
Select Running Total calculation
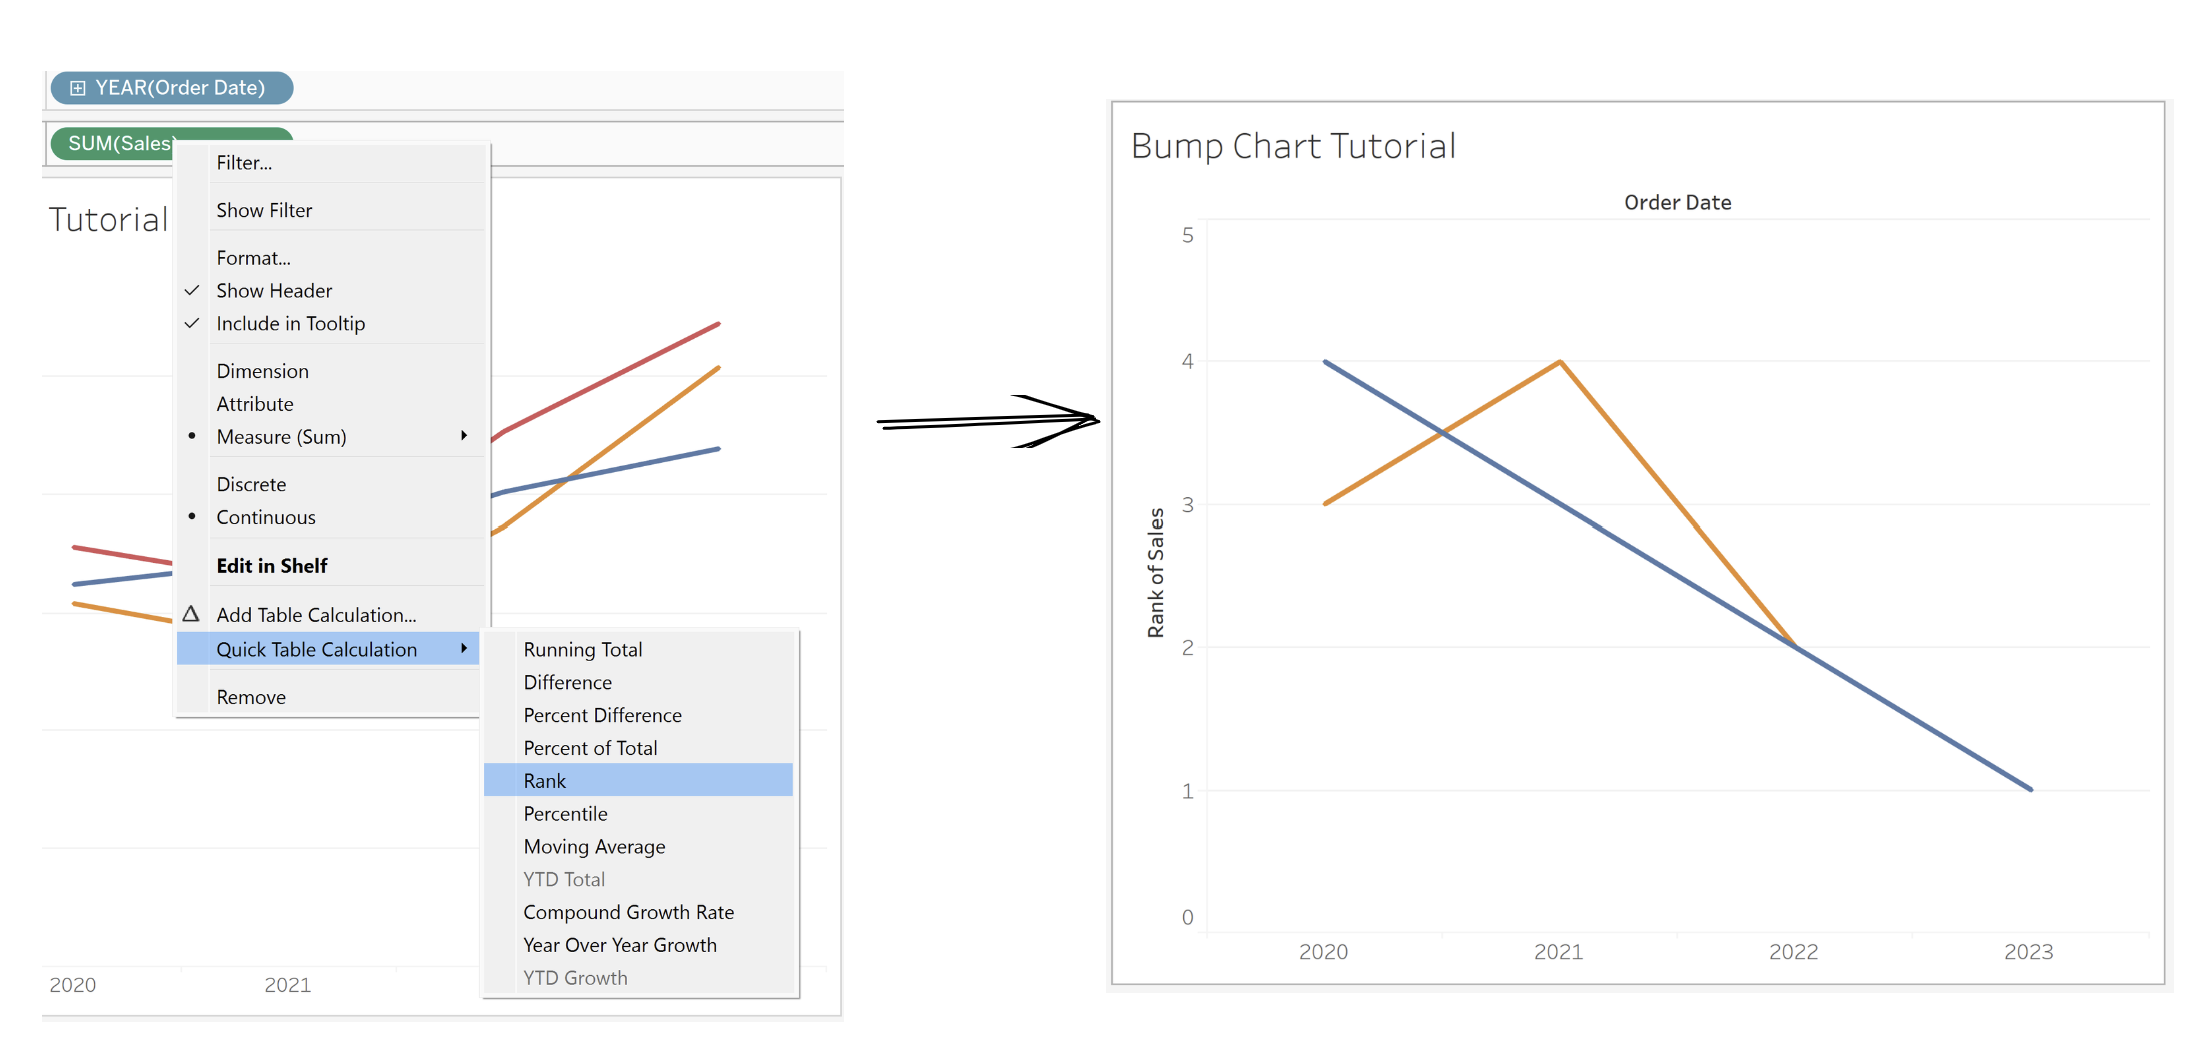point(582,650)
